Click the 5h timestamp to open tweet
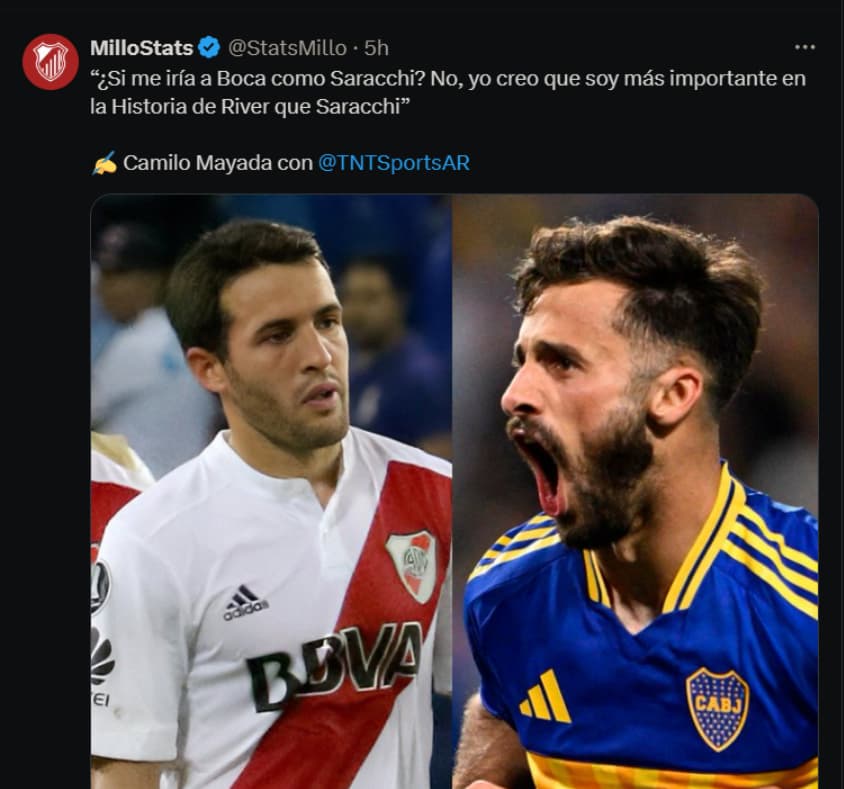The height and width of the screenshot is (789, 844). pyautogui.click(x=376, y=48)
